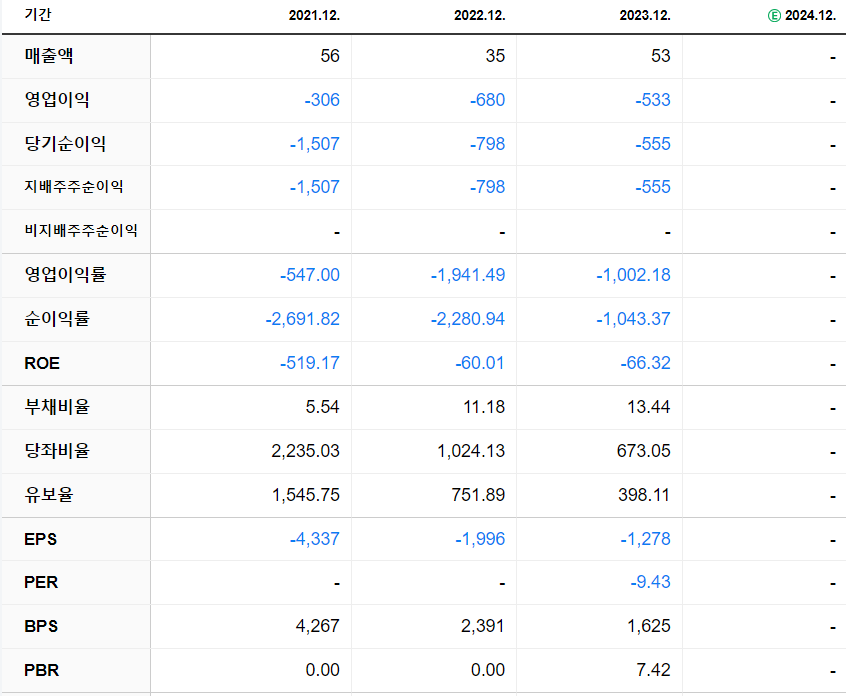Click 영업이익 value -306
The width and height of the screenshot is (846, 696).
pos(322,100)
